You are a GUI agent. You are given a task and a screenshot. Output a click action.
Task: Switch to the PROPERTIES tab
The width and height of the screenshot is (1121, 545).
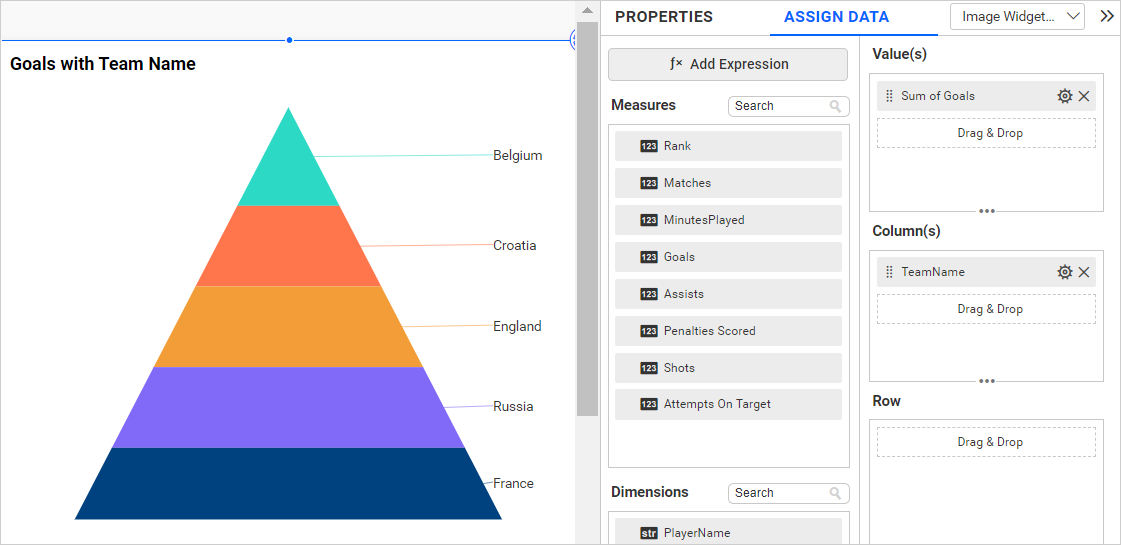(x=663, y=17)
